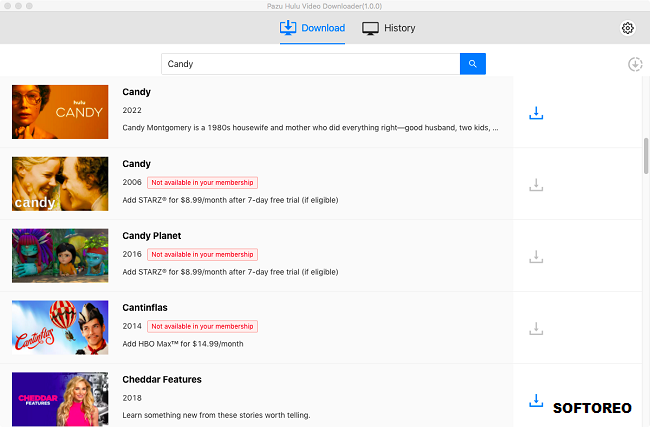Click download icon for Candy Planet
This screenshot has height=427, width=650.
tap(536, 256)
